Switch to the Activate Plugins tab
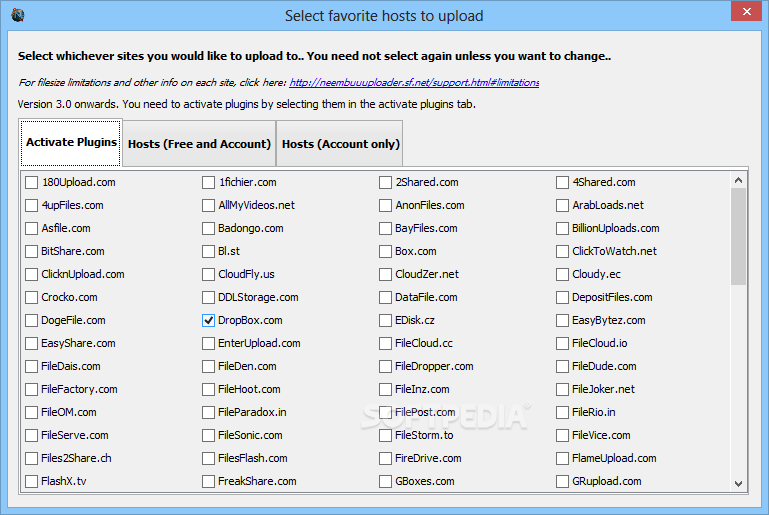This screenshot has width=769, height=515. pos(71,142)
